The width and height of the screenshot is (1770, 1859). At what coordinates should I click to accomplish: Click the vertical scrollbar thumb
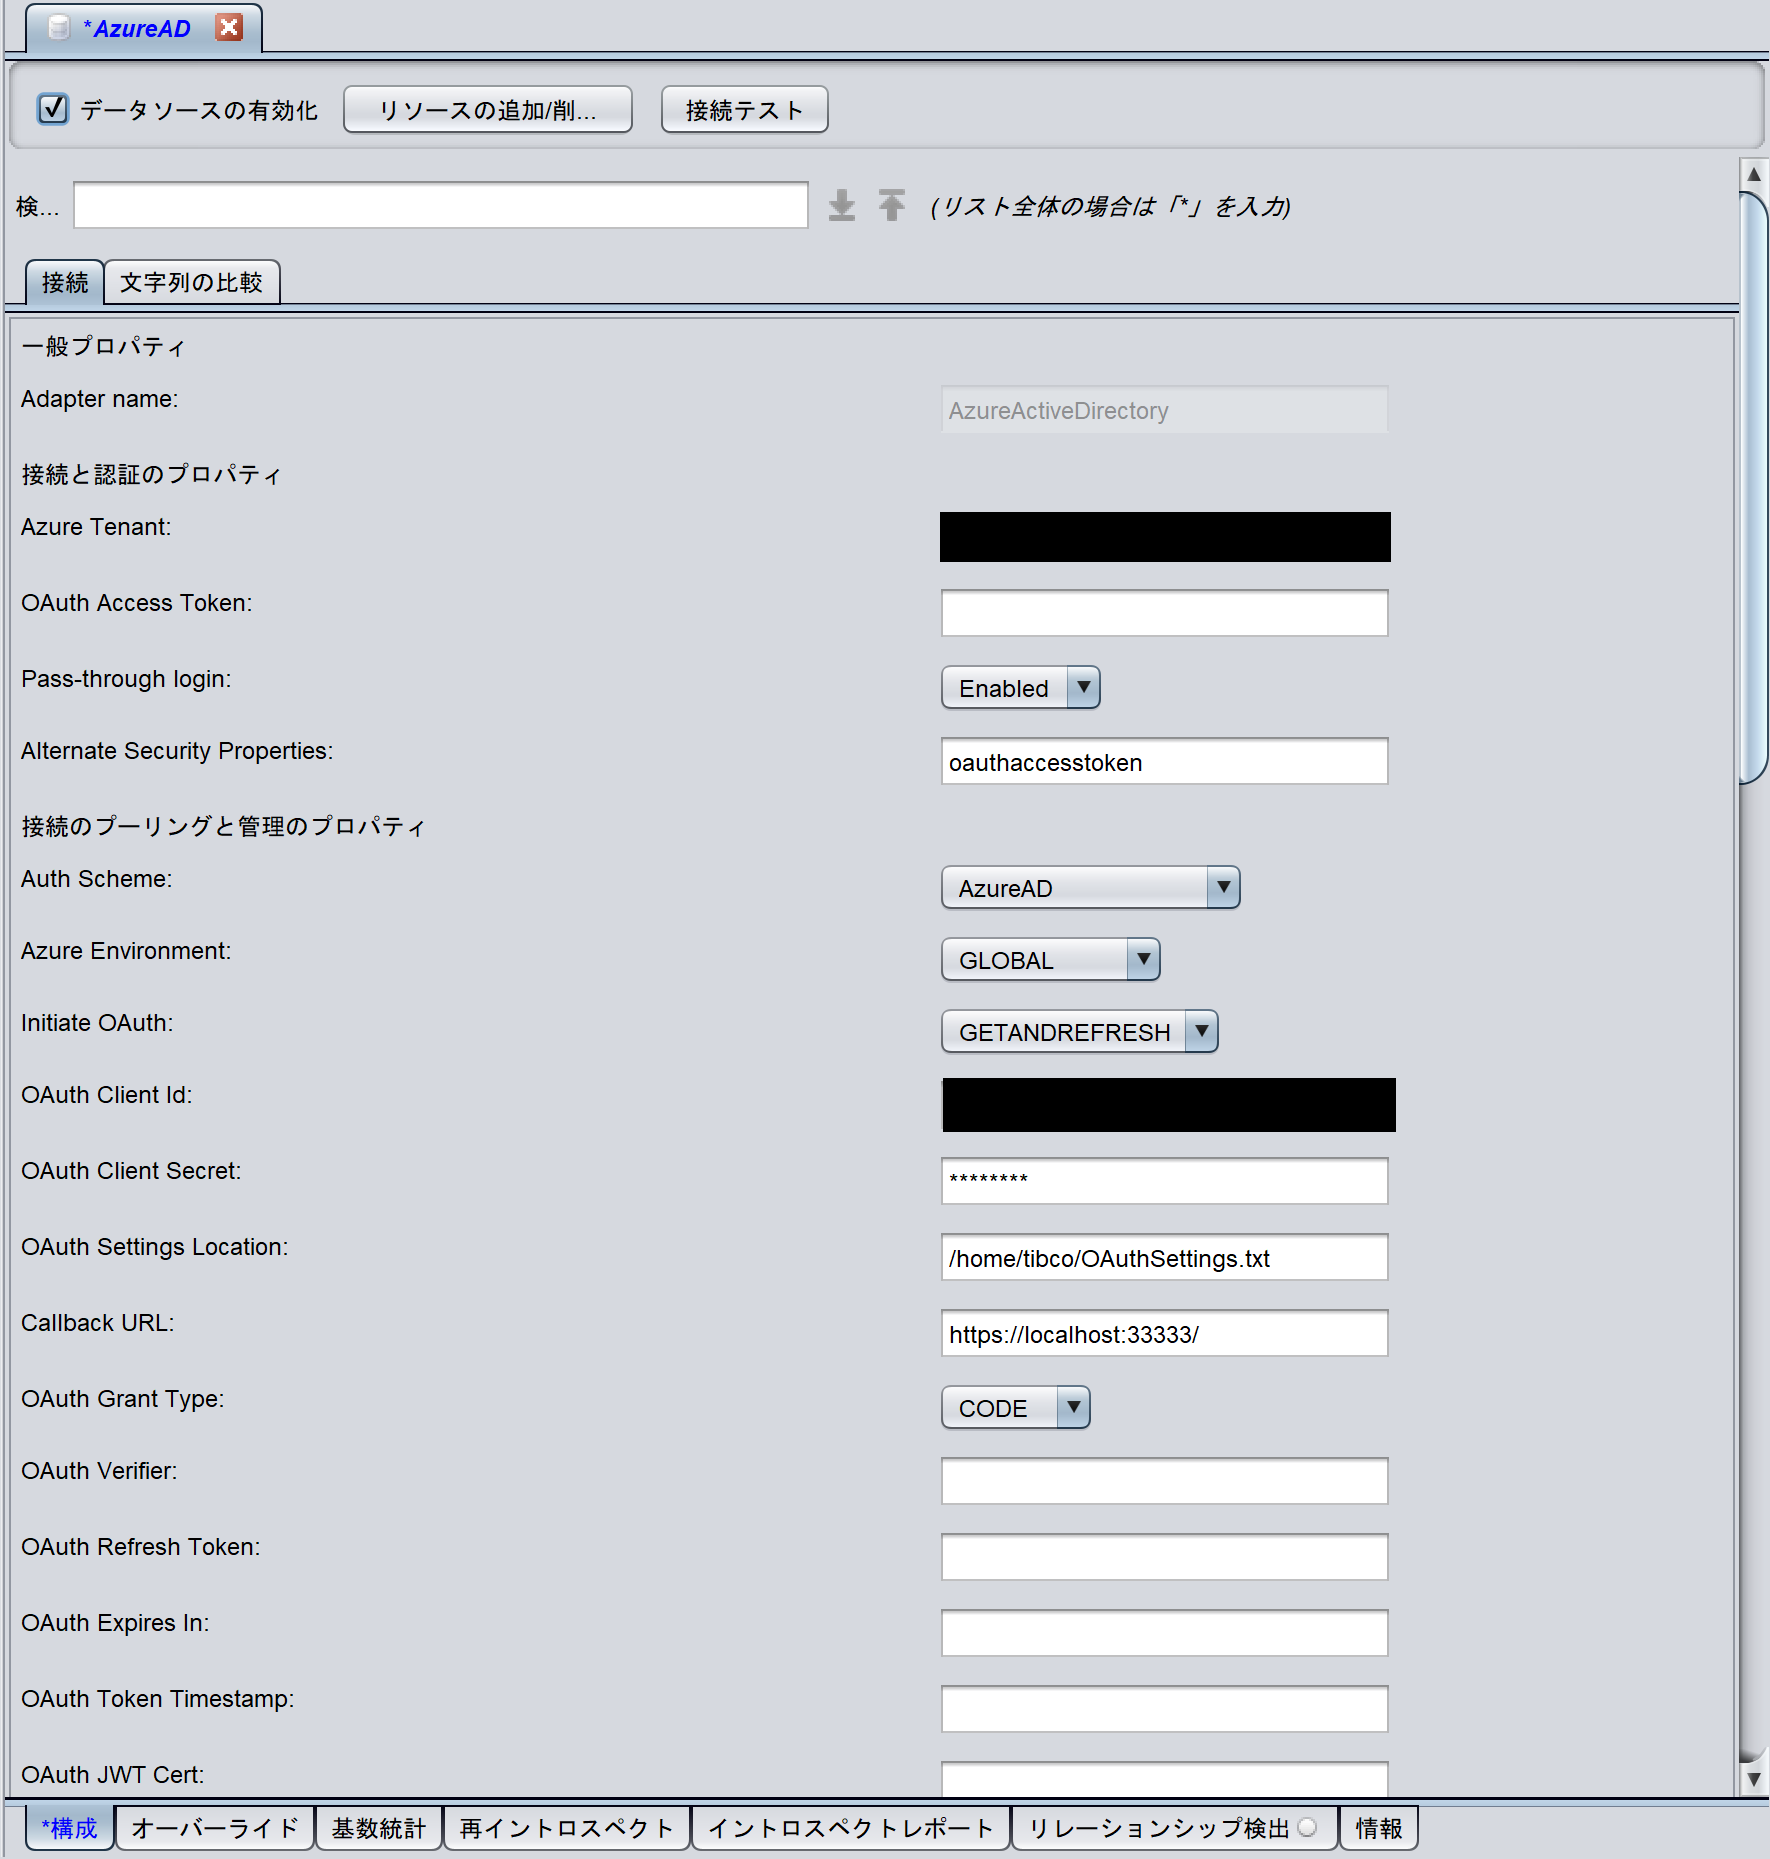click(1753, 488)
